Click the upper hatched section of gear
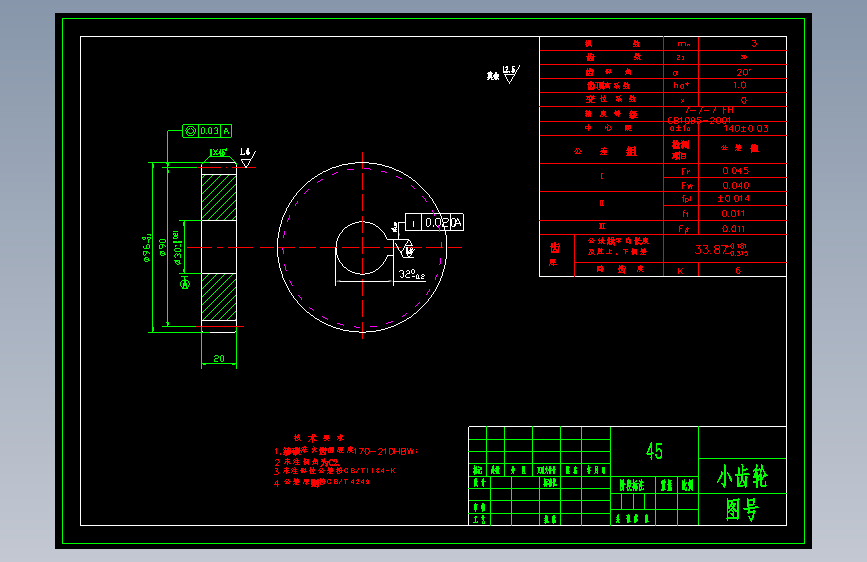 coord(219,197)
